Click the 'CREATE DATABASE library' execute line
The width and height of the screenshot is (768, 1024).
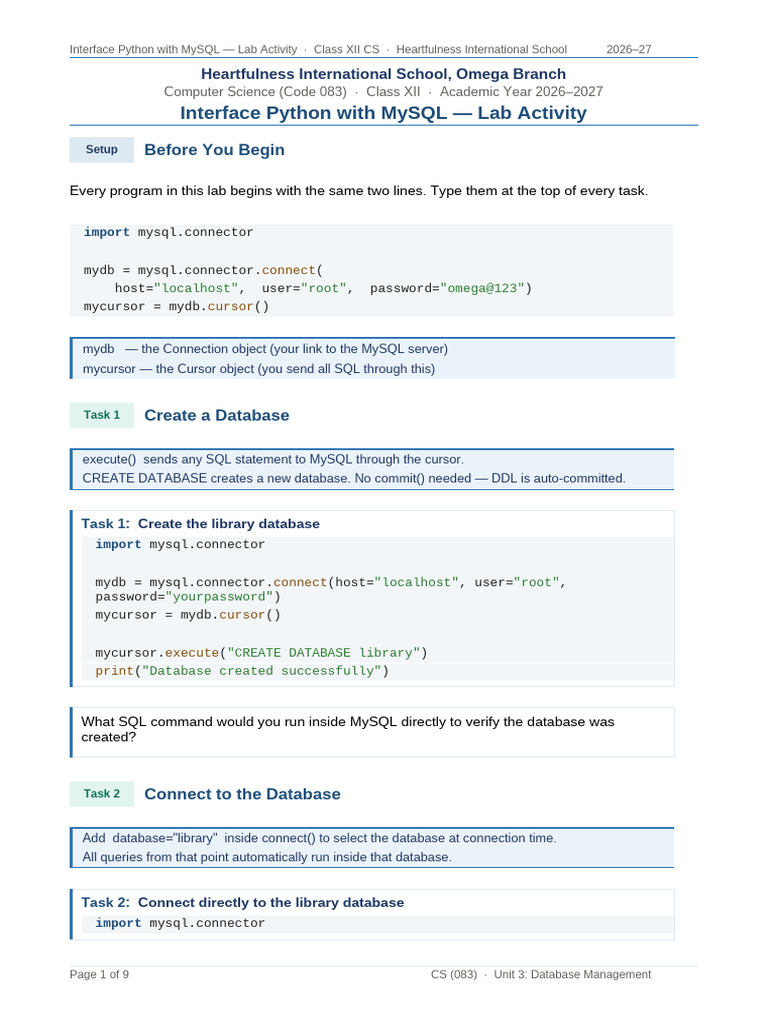coord(261,652)
